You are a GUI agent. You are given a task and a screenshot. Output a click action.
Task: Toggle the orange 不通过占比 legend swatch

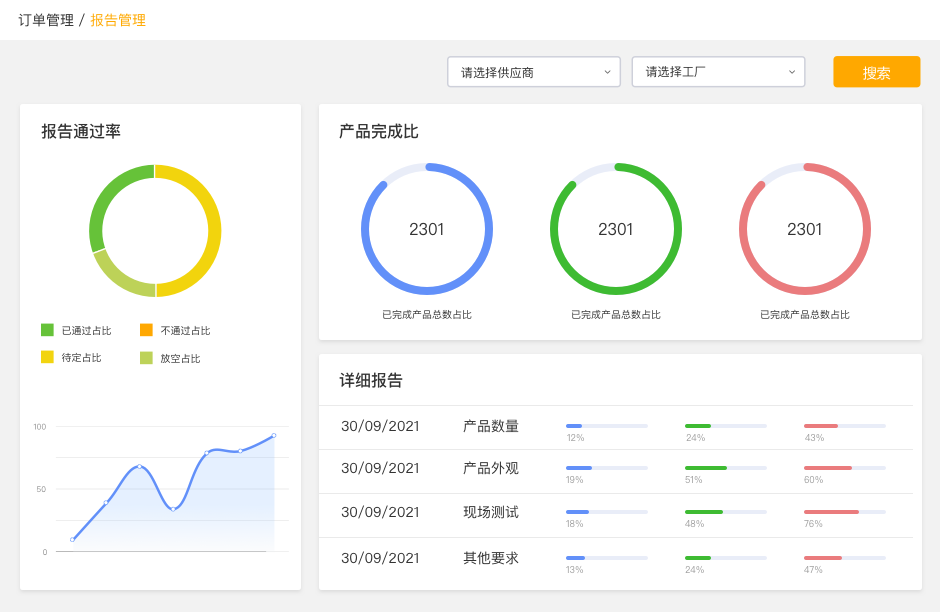point(146,330)
